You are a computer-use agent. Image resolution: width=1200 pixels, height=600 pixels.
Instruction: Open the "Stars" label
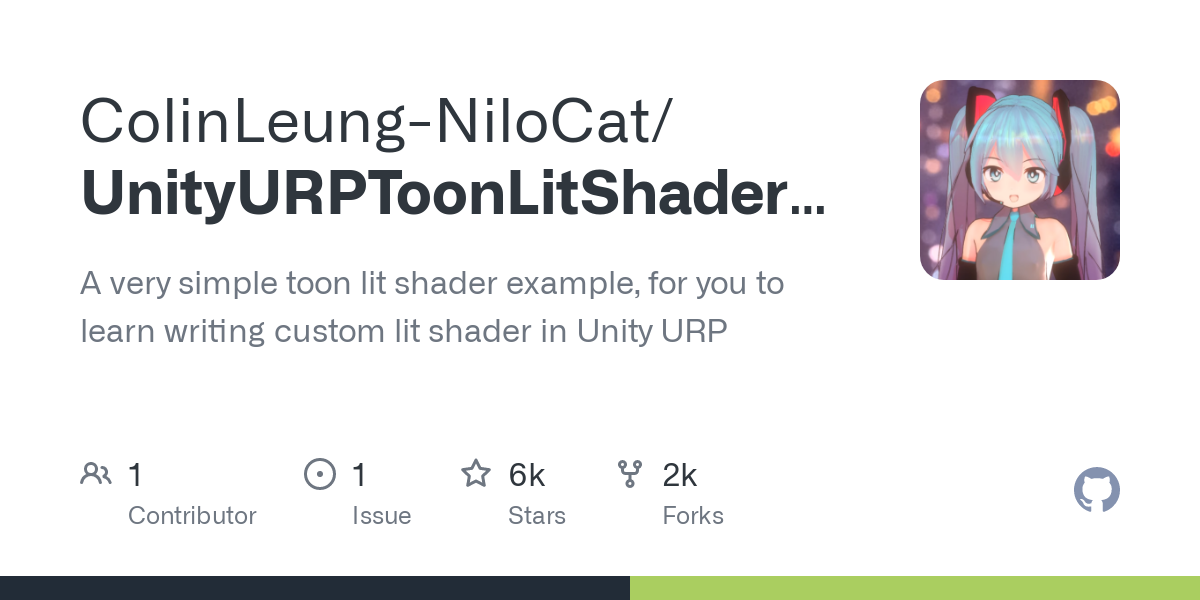tap(537, 516)
